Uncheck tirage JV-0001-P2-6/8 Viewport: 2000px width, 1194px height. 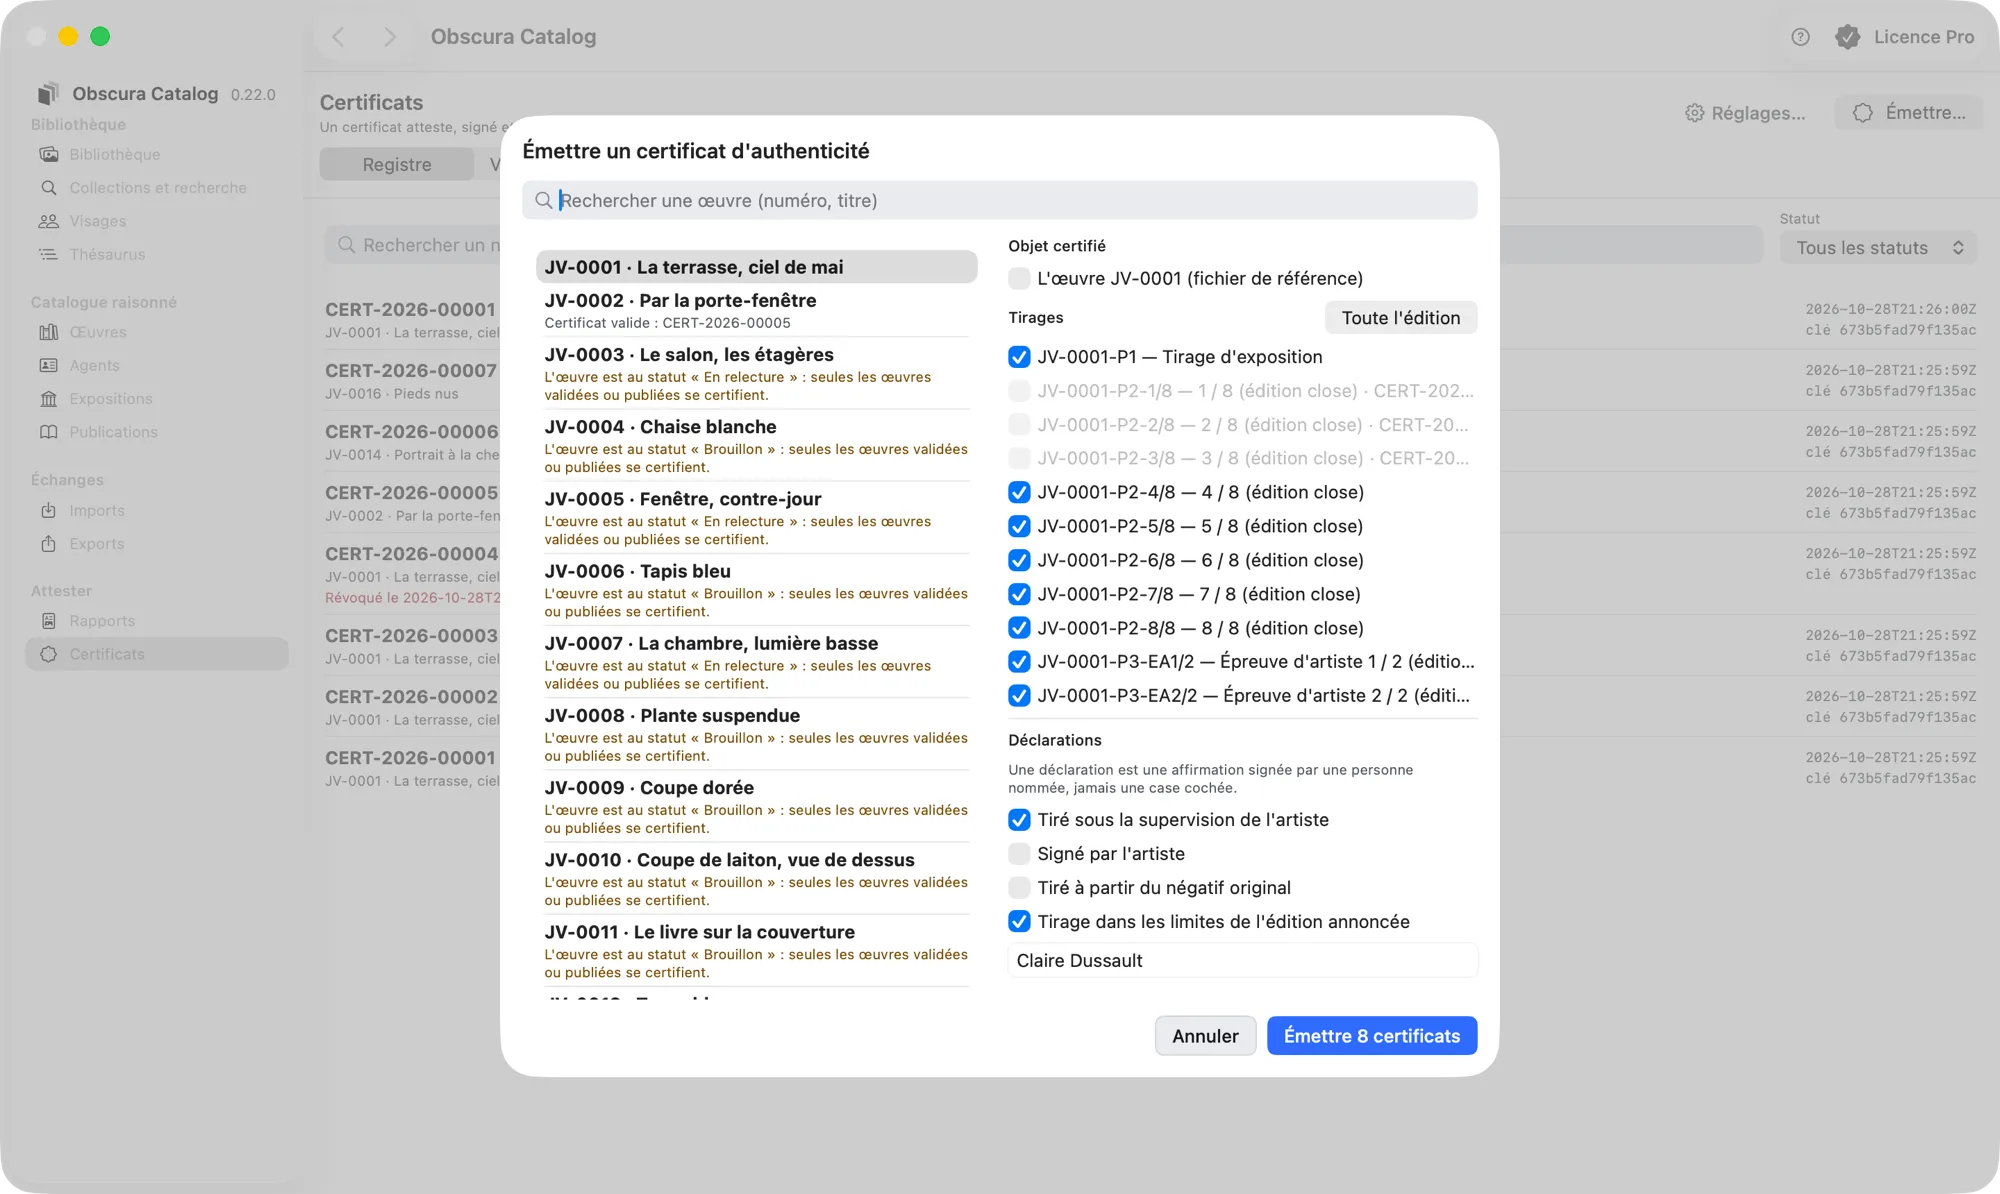(1019, 560)
